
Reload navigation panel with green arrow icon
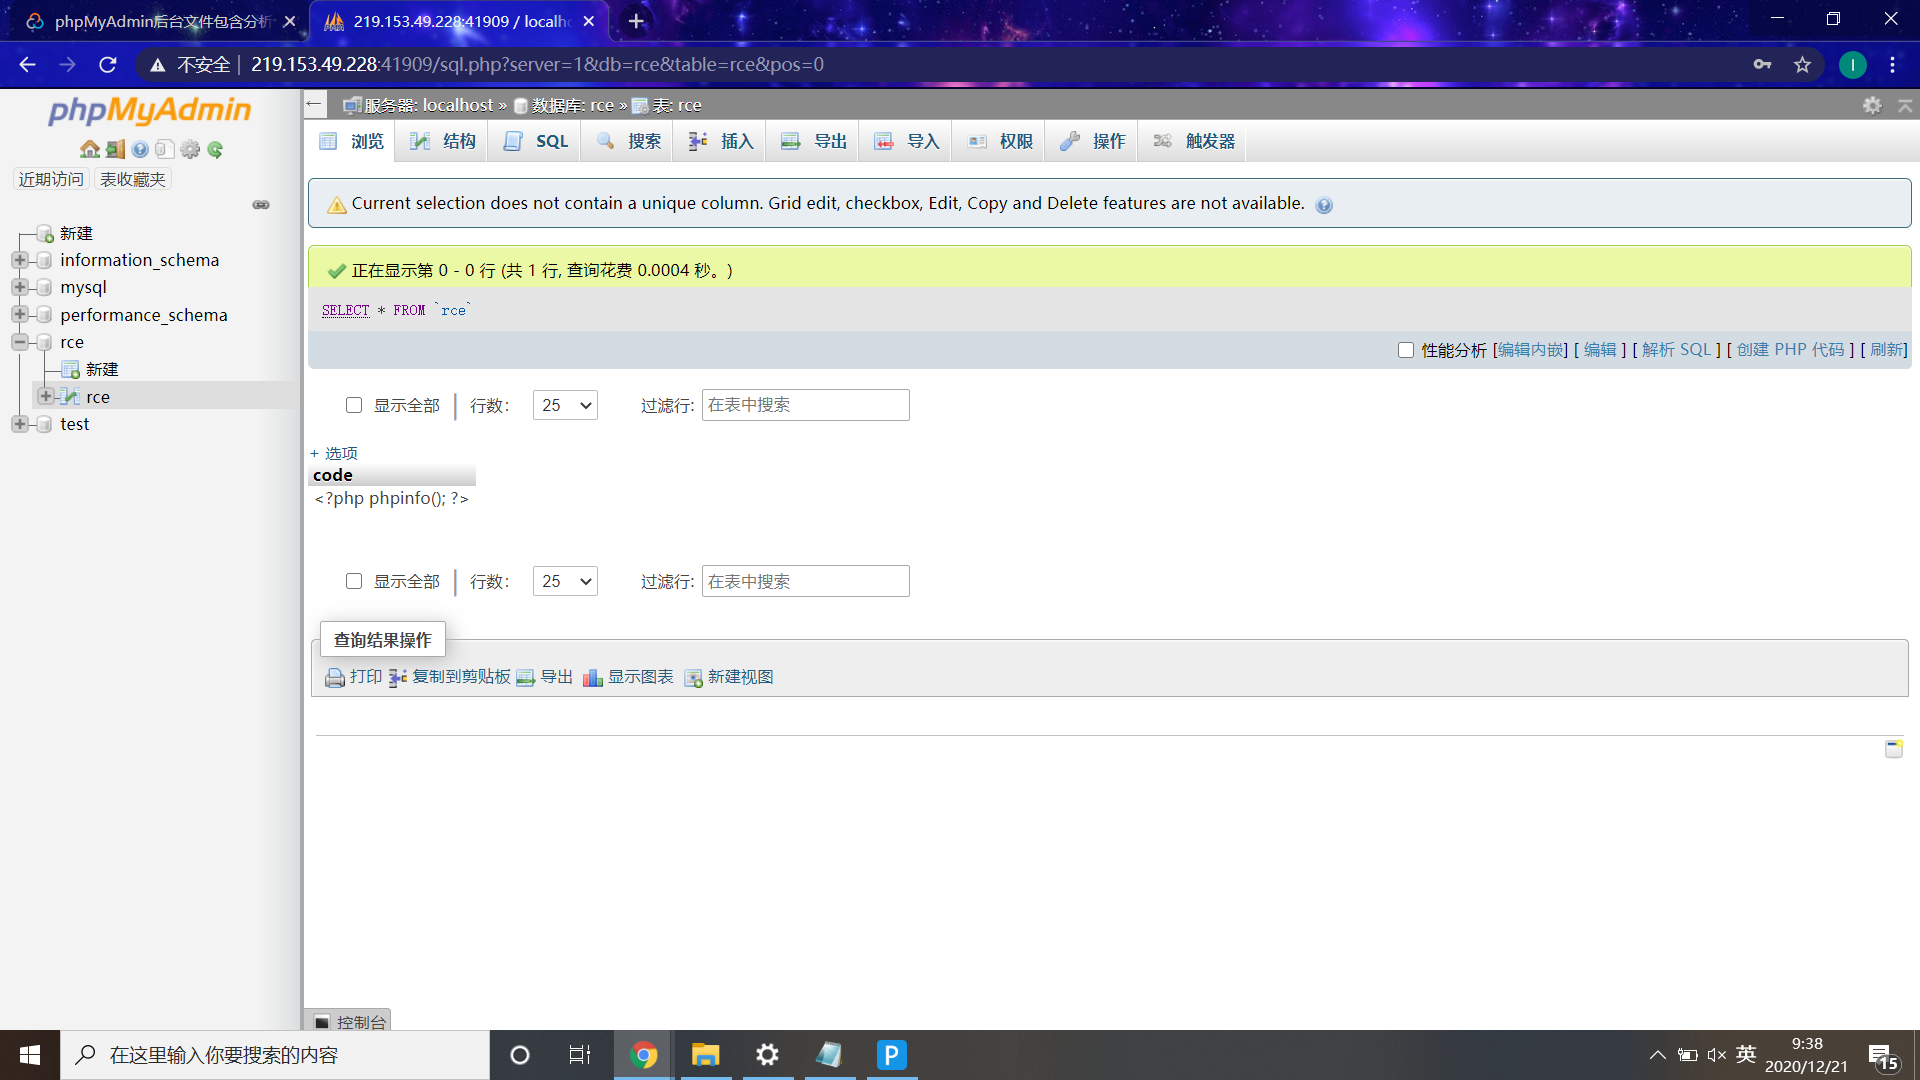[x=215, y=150]
